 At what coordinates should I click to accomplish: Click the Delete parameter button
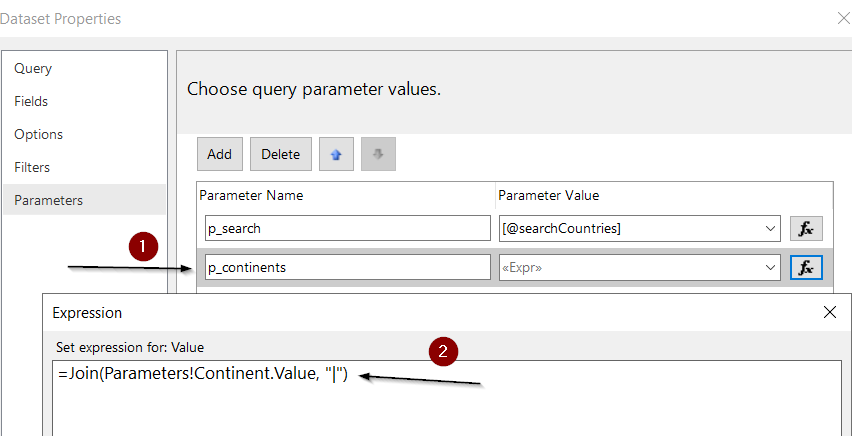coord(281,154)
